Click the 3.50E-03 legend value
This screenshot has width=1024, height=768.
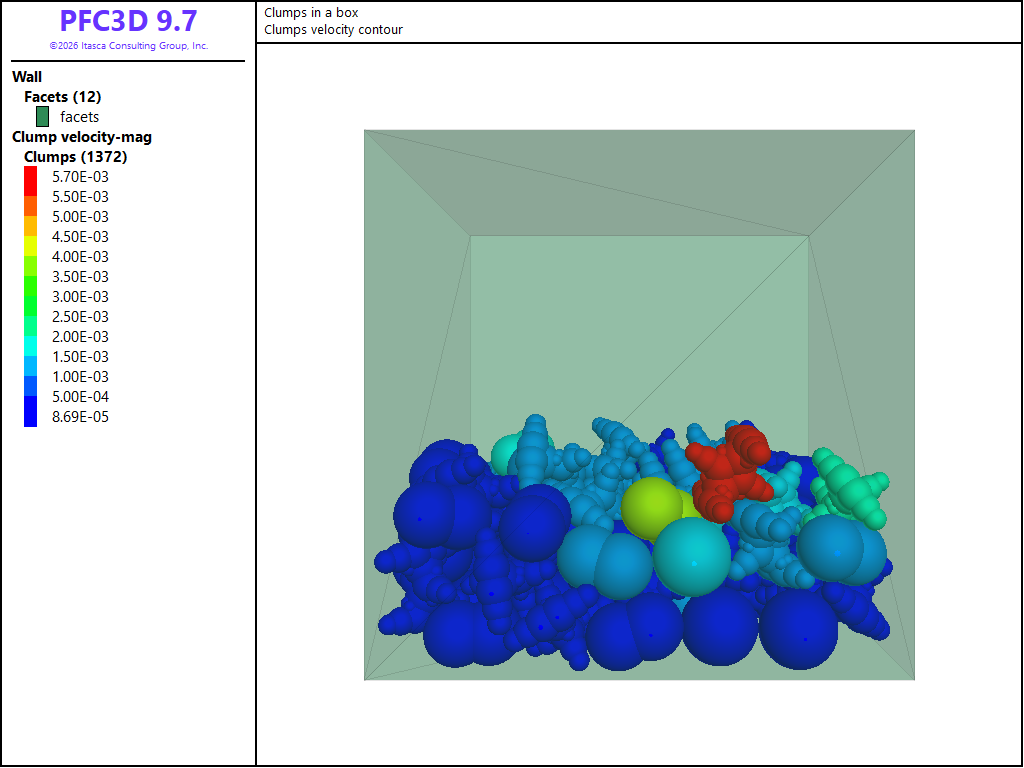80,277
